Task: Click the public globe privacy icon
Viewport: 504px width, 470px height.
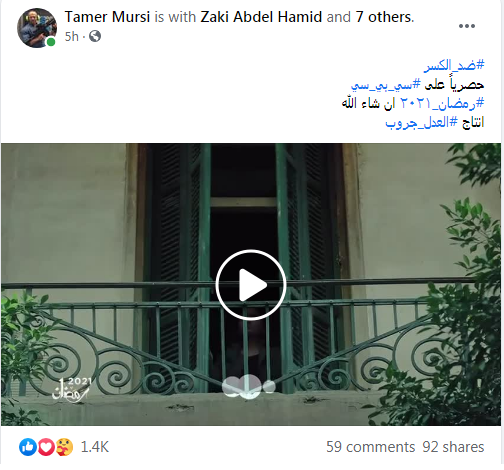Action: [x=95, y=36]
